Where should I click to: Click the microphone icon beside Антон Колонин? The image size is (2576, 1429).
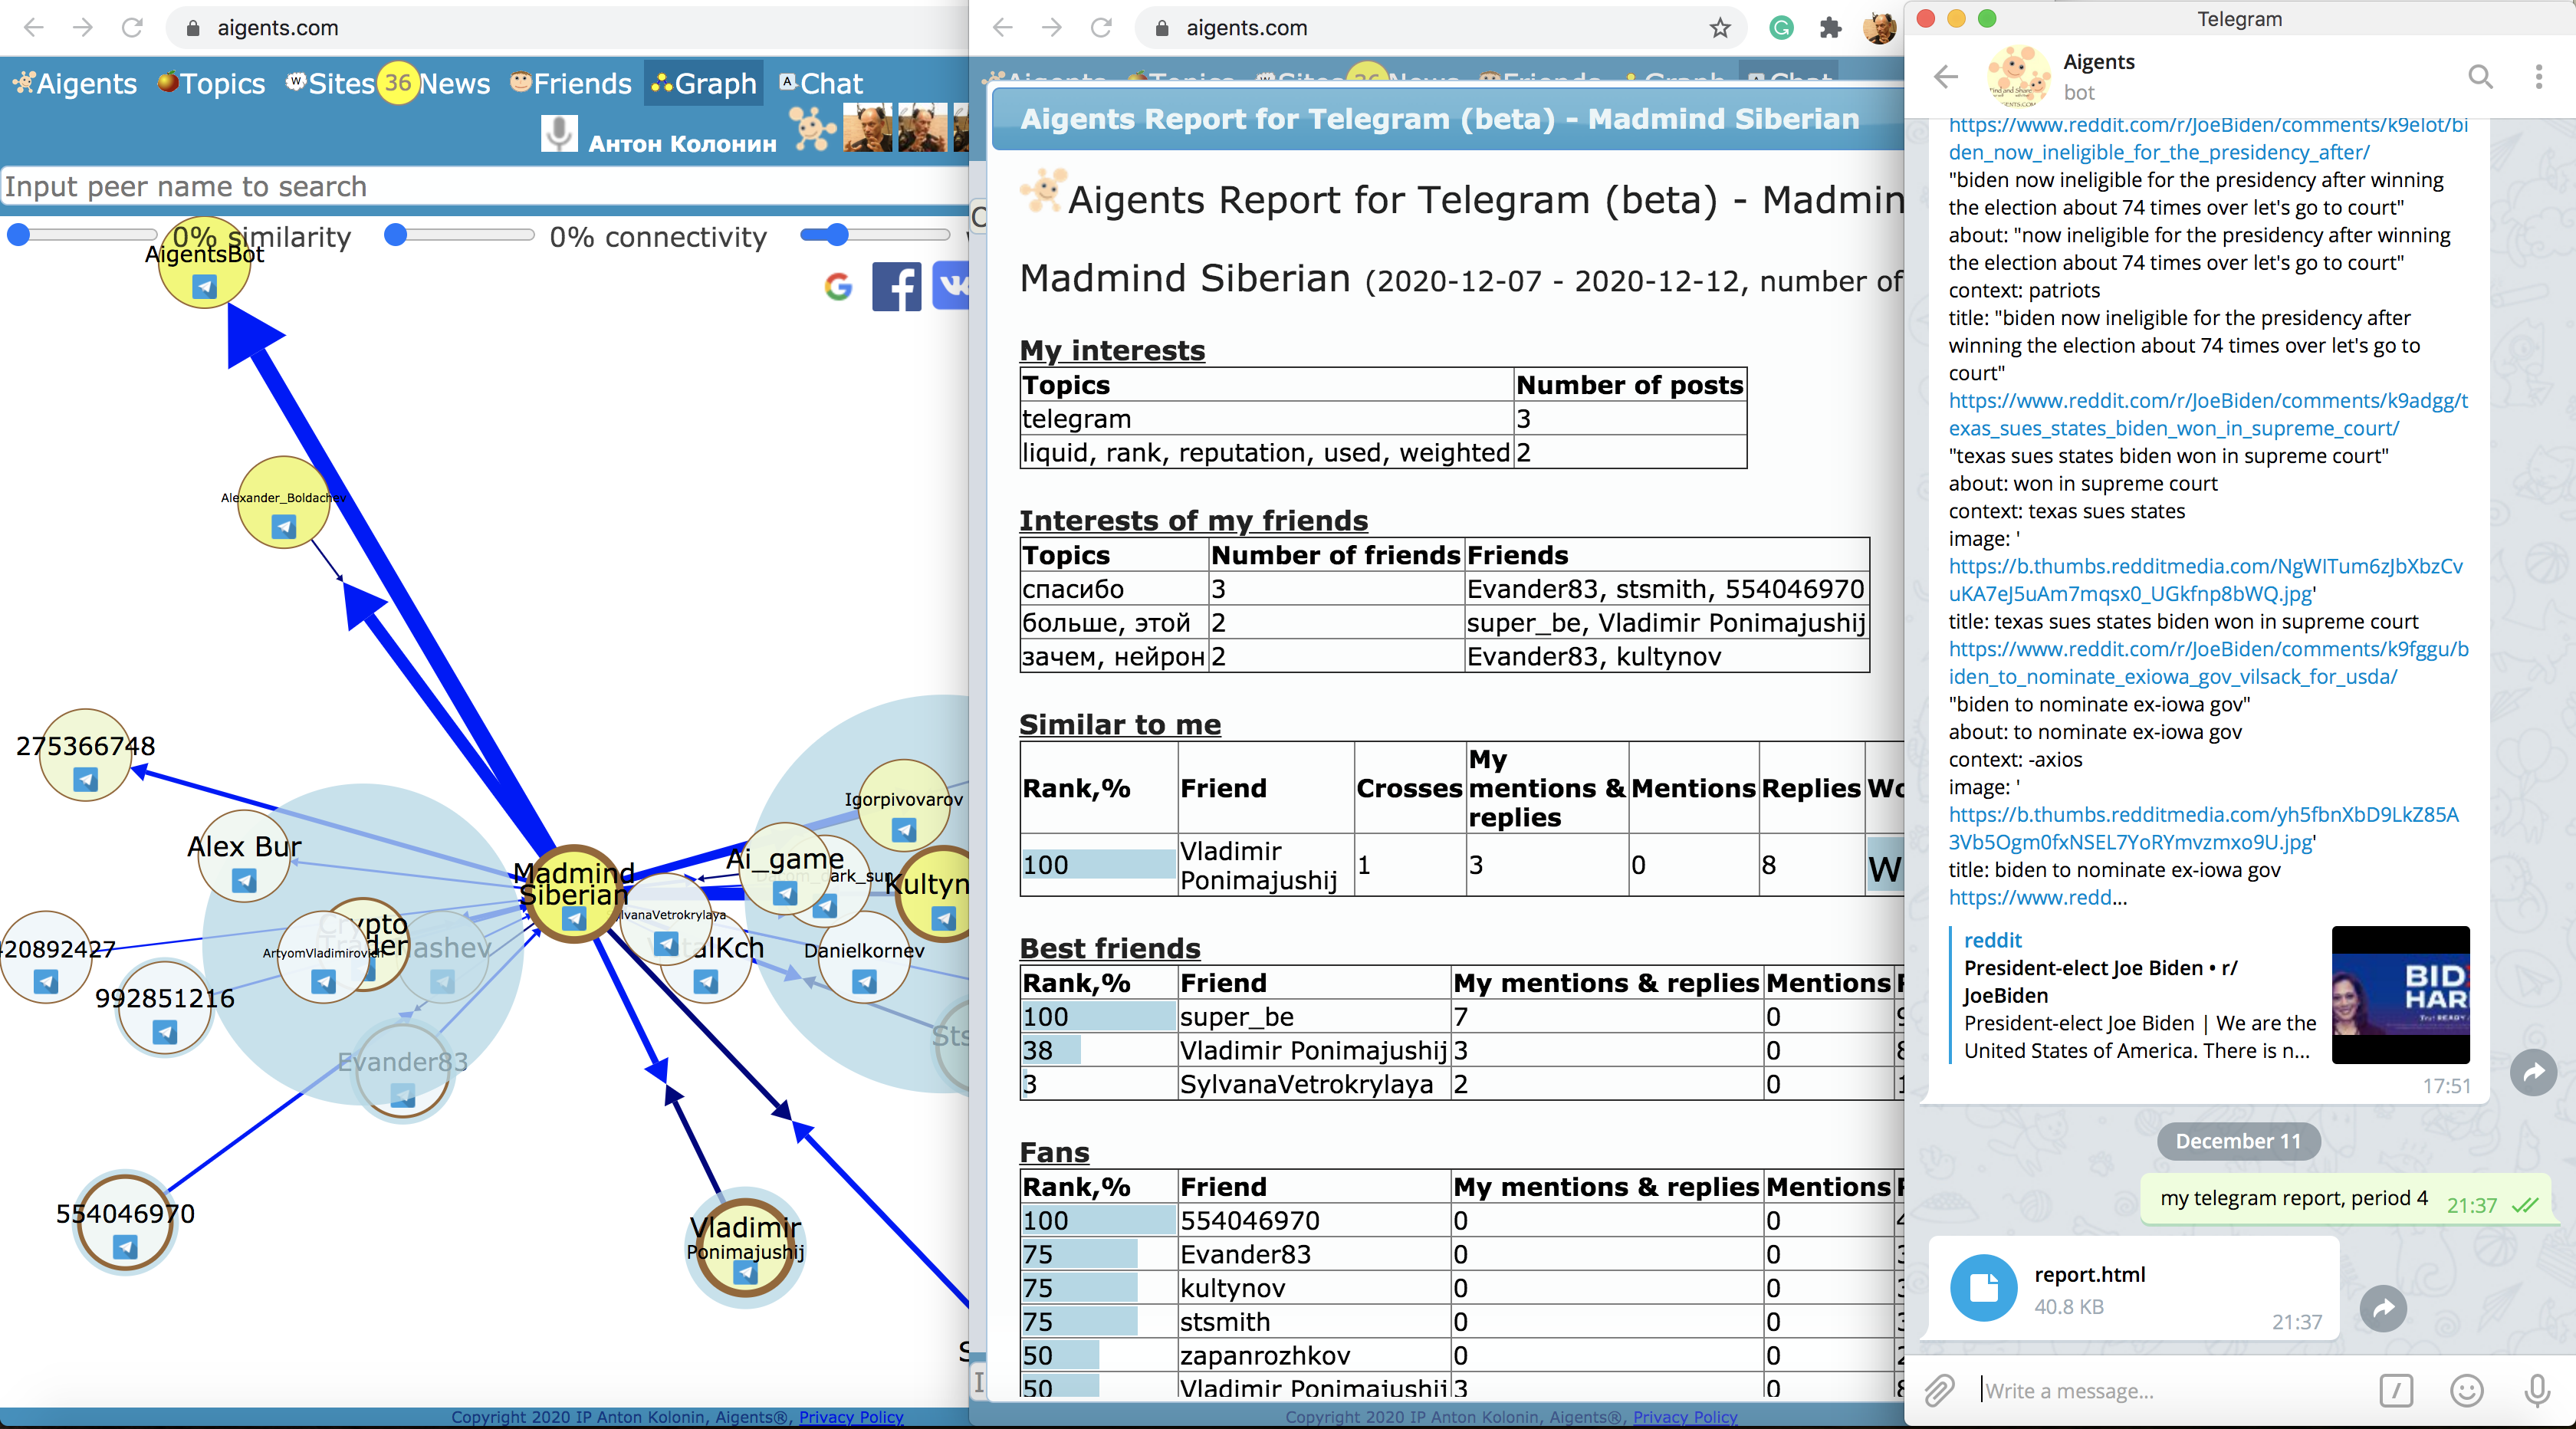click(x=559, y=134)
